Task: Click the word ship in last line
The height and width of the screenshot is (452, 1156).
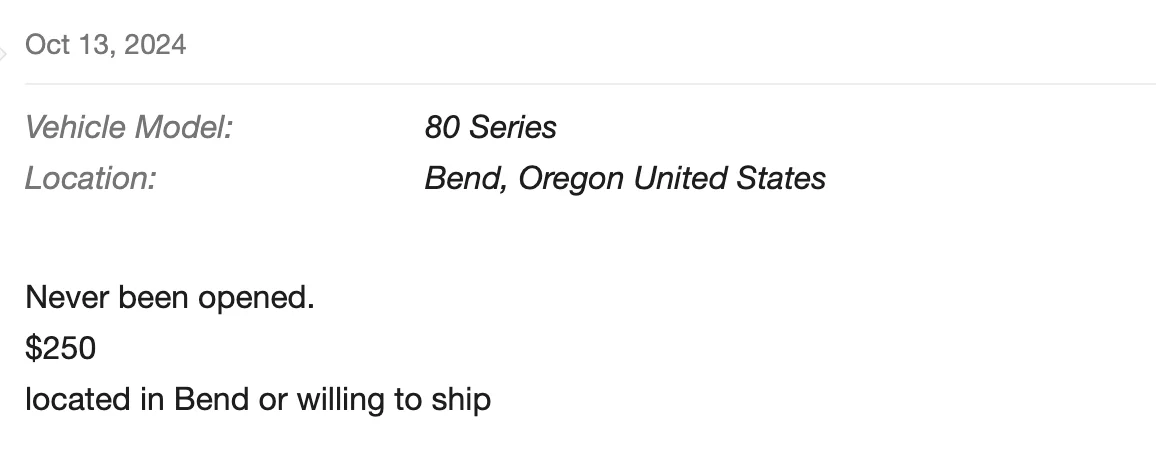Action: pyautogui.click(x=461, y=400)
